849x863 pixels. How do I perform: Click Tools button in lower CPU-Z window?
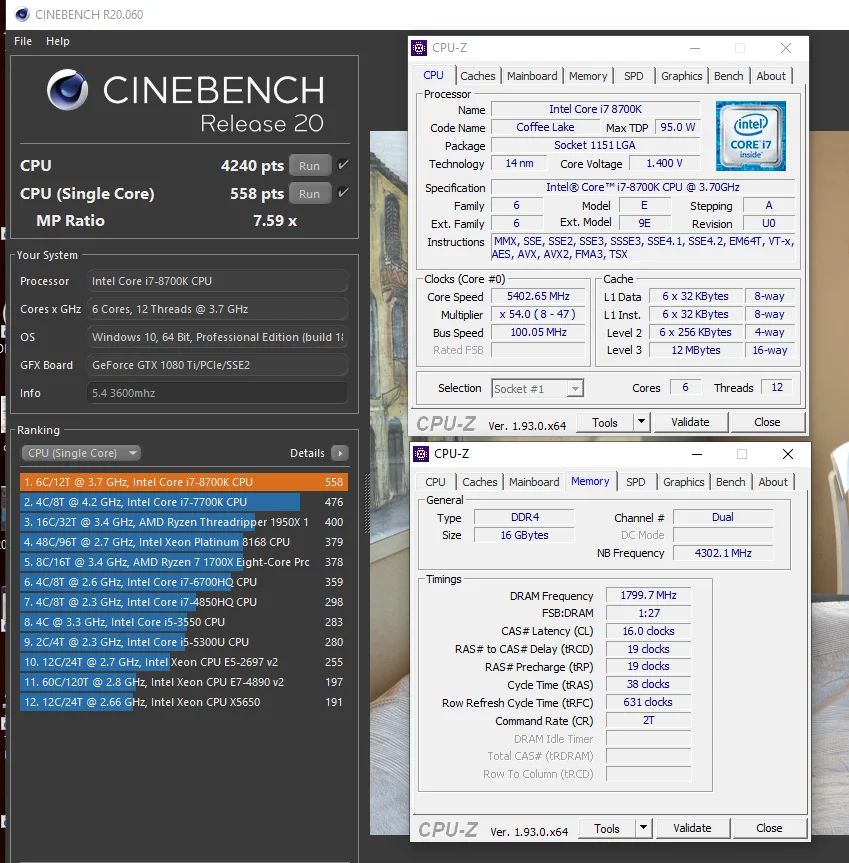pos(607,828)
